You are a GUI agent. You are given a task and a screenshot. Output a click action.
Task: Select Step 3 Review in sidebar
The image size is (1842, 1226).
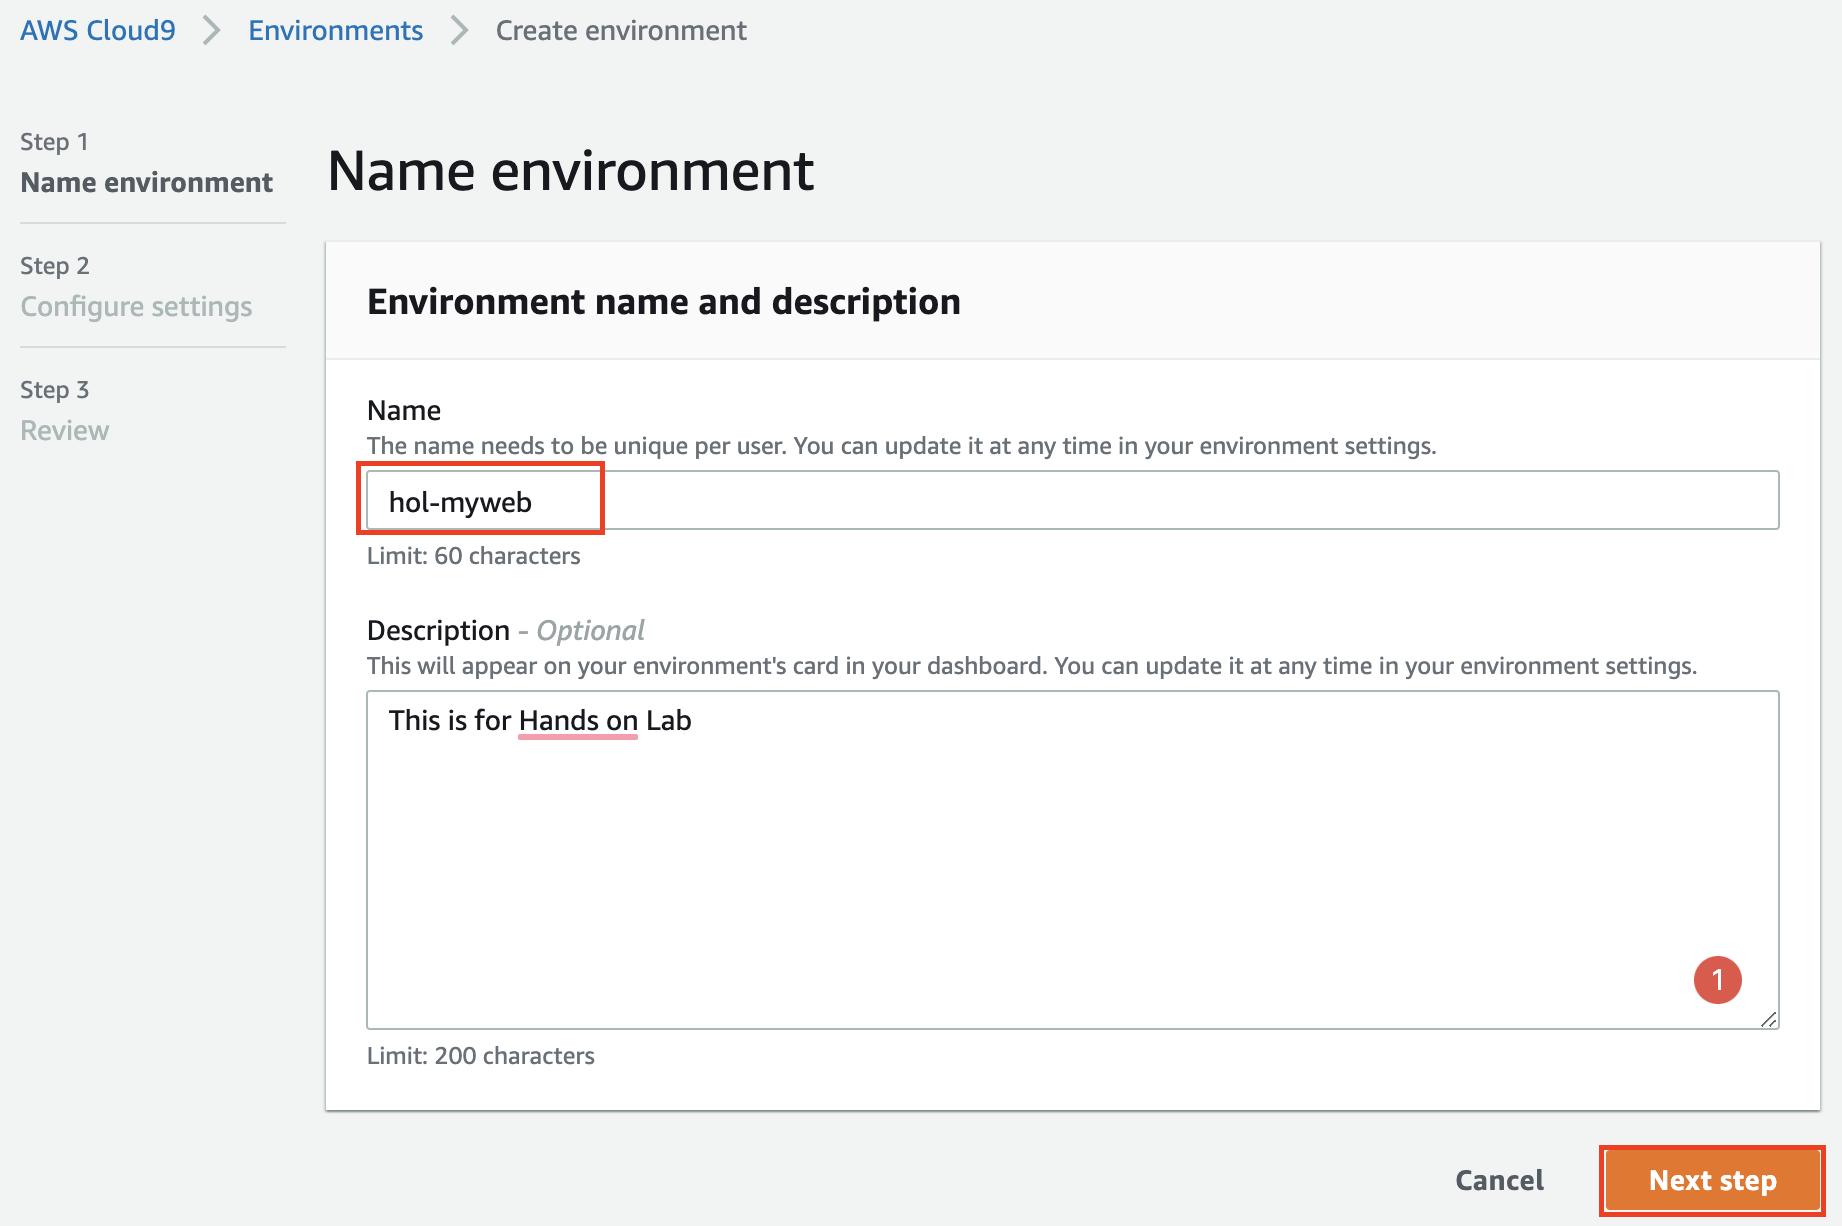pos(64,410)
